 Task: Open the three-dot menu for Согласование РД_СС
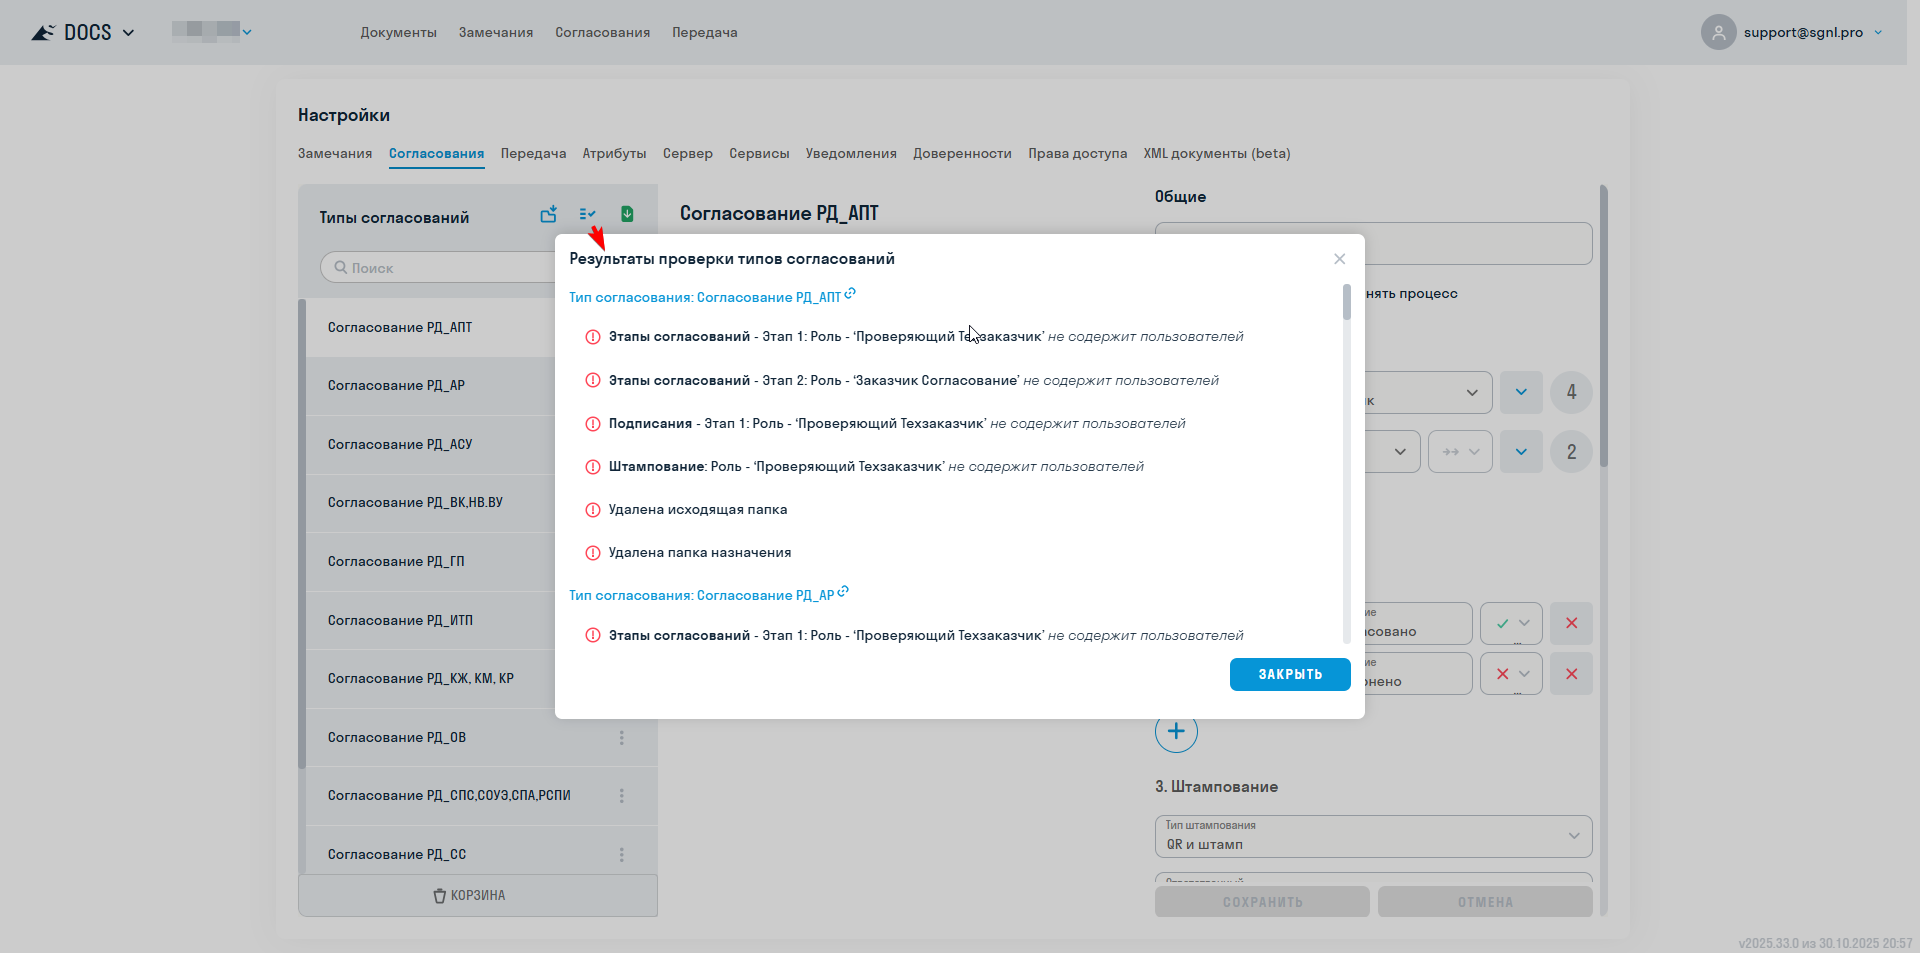[x=622, y=854]
